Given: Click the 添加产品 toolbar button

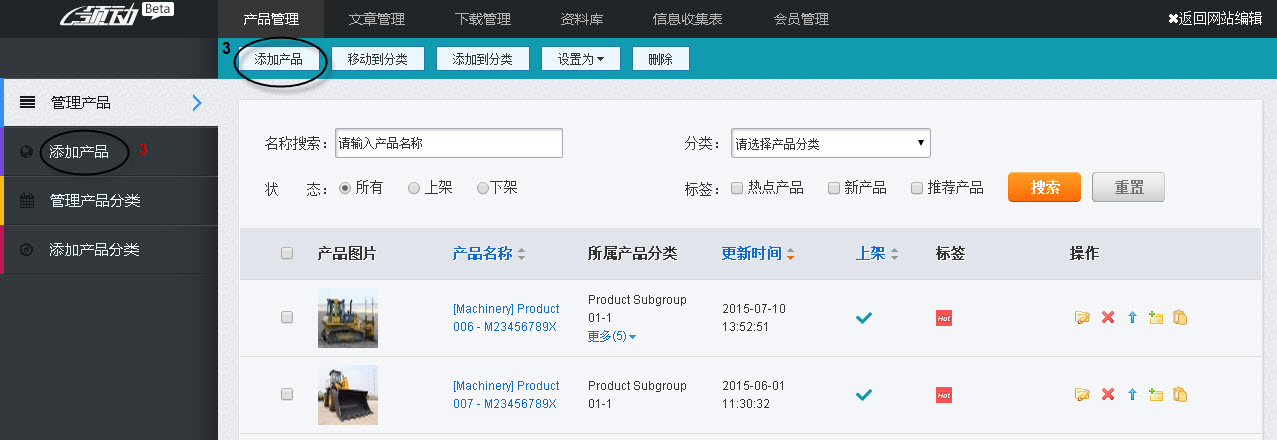Looking at the screenshot, I should tap(279, 59).
